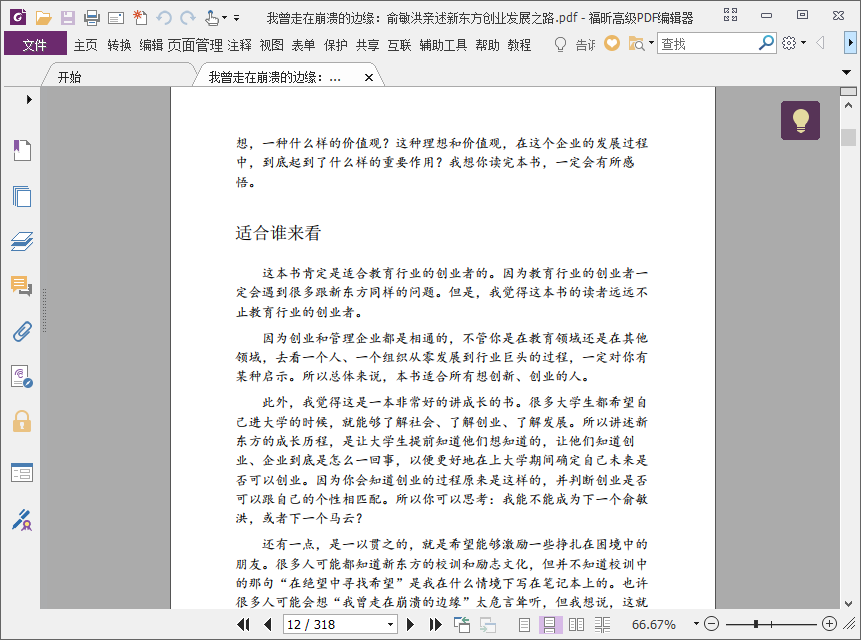
Task: Open the 编辑 ribbon tab
Action: click(x=151, y=44)
